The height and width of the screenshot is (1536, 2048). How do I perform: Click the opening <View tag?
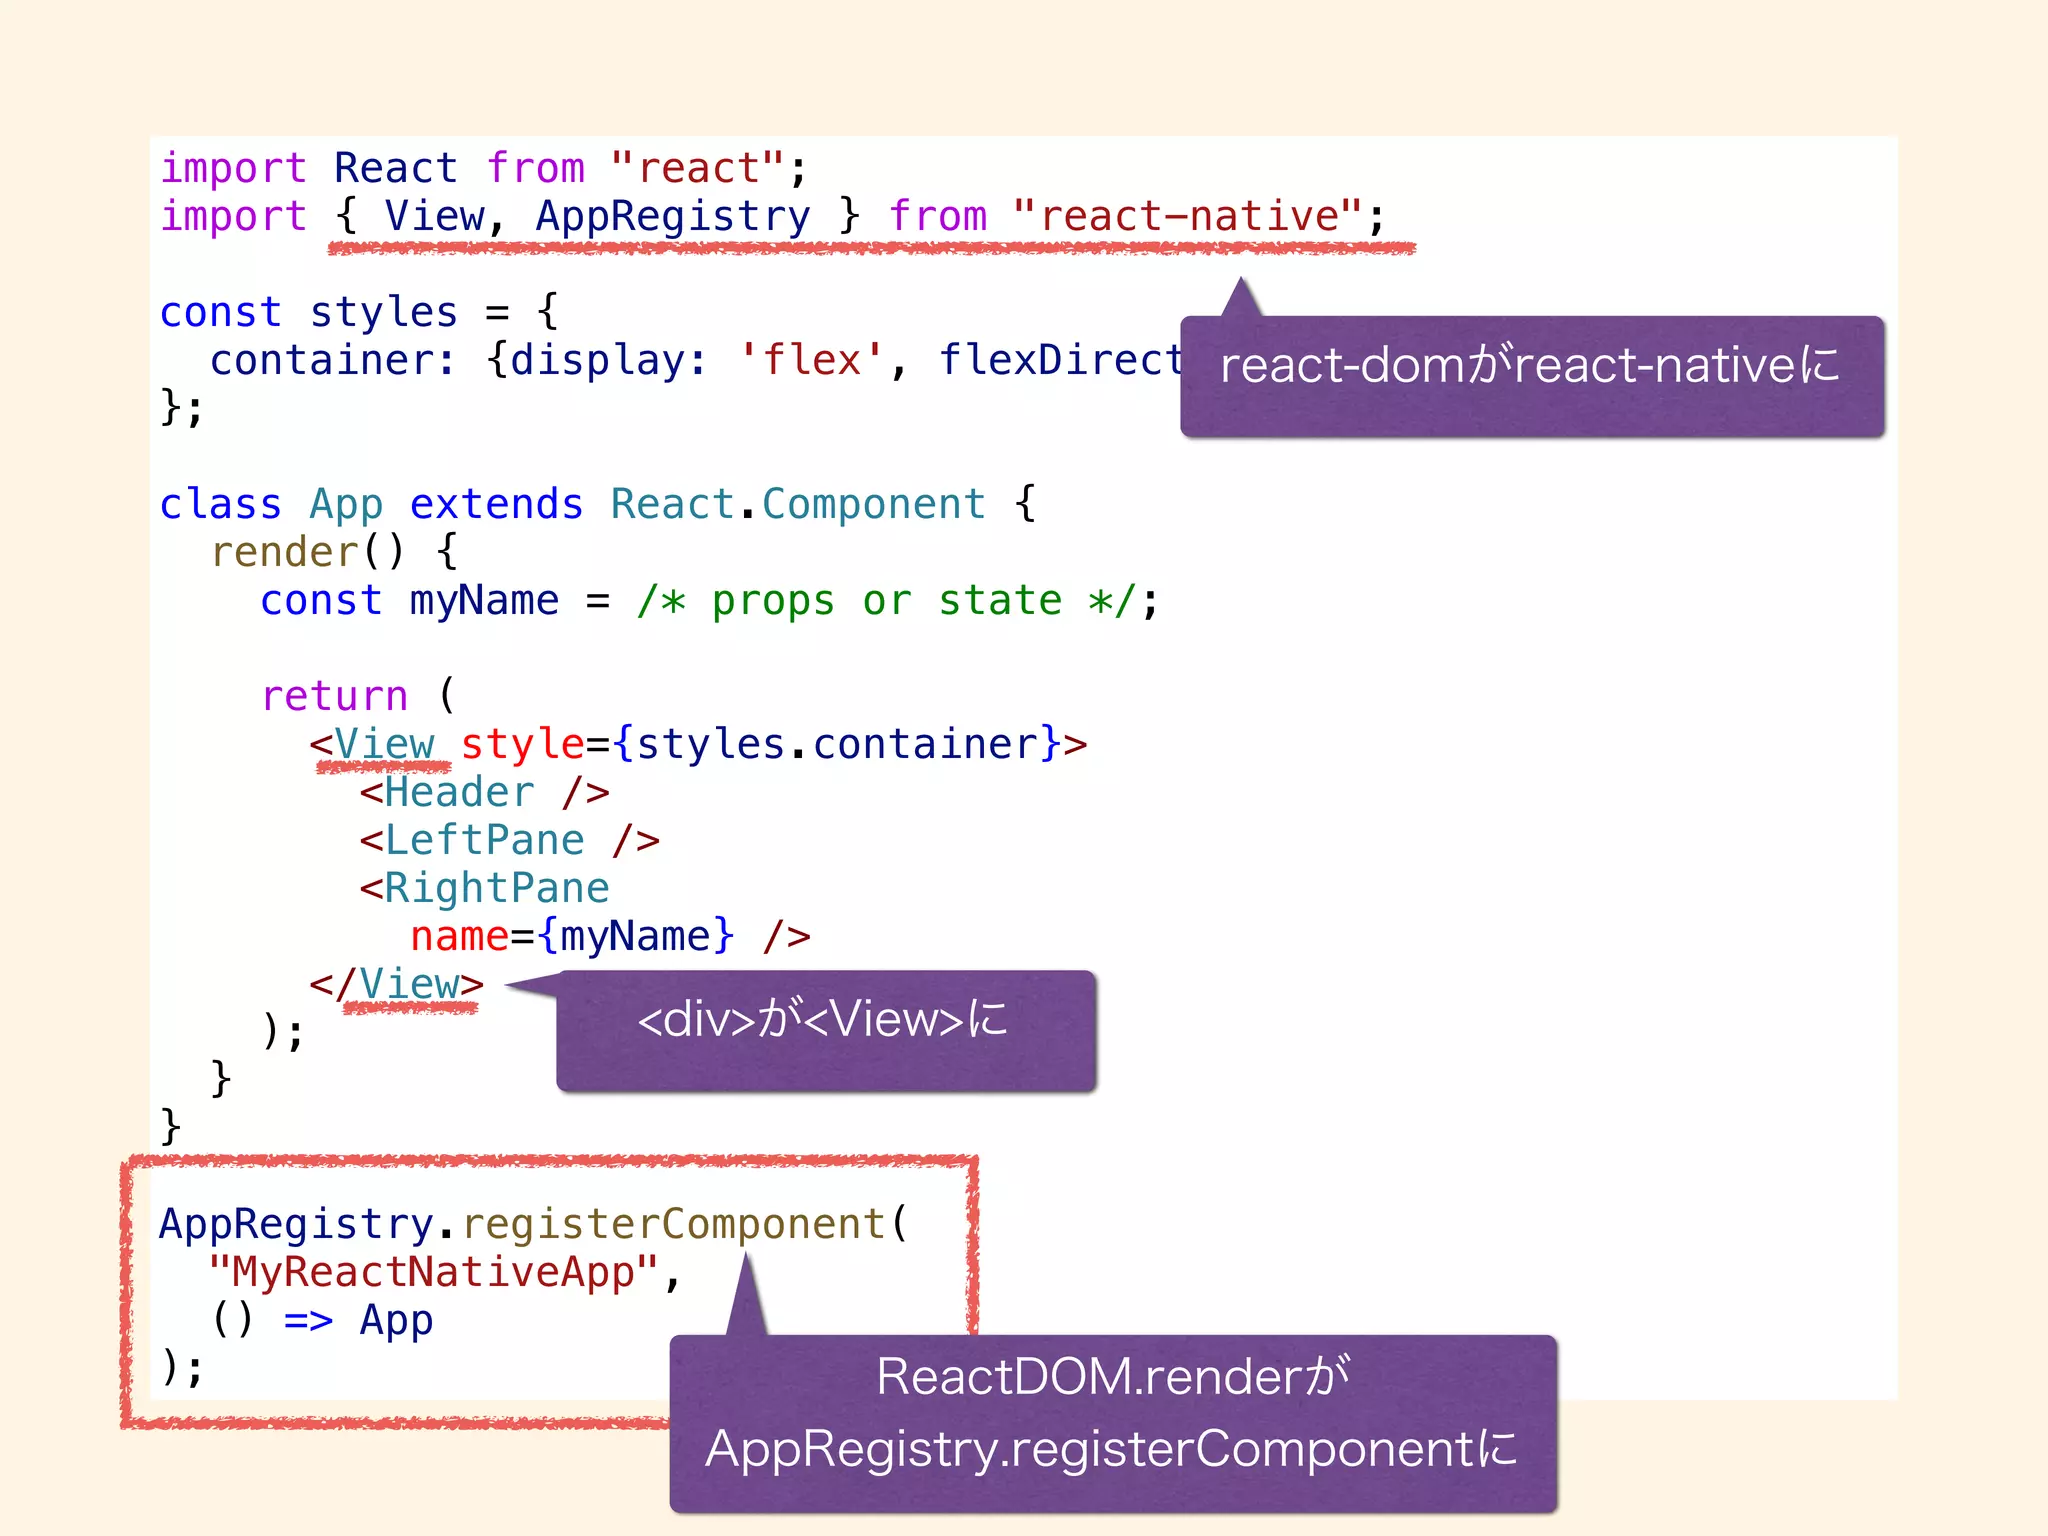(x=372, y=745)
